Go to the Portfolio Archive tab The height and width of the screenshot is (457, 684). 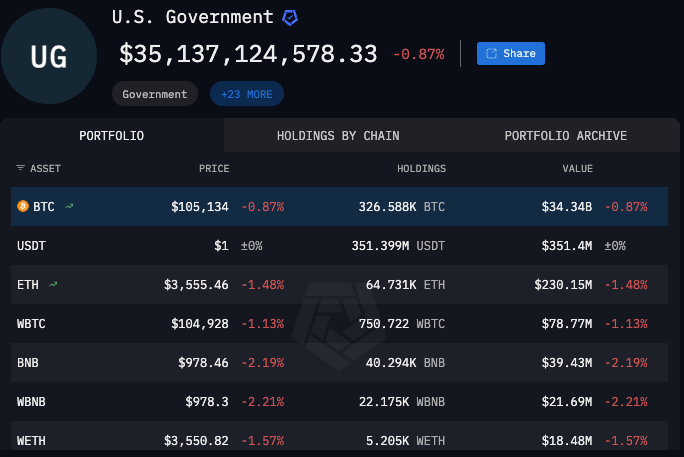point(565,135)
